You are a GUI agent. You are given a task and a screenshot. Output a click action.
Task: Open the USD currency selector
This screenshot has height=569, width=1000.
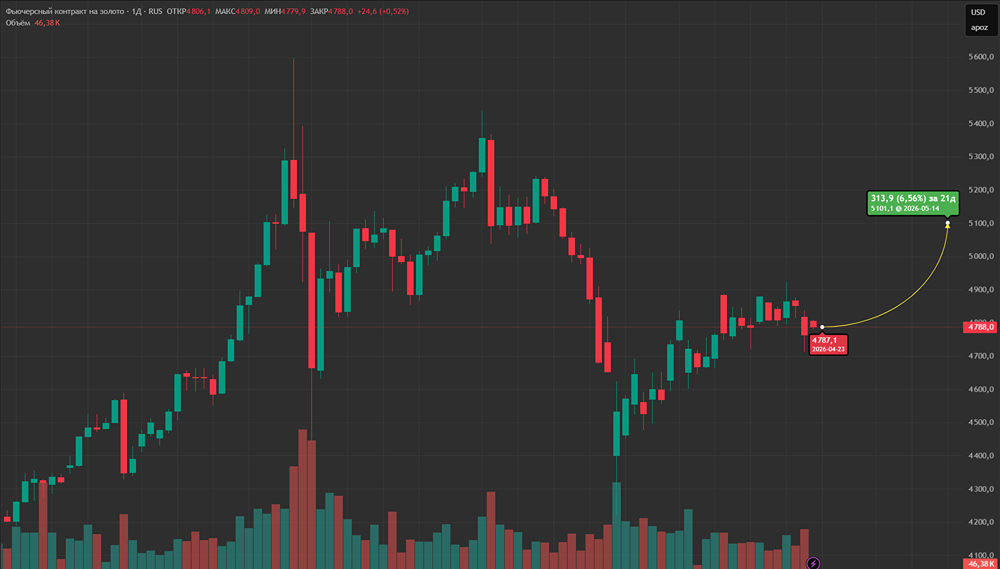click(x=978, y=12)
